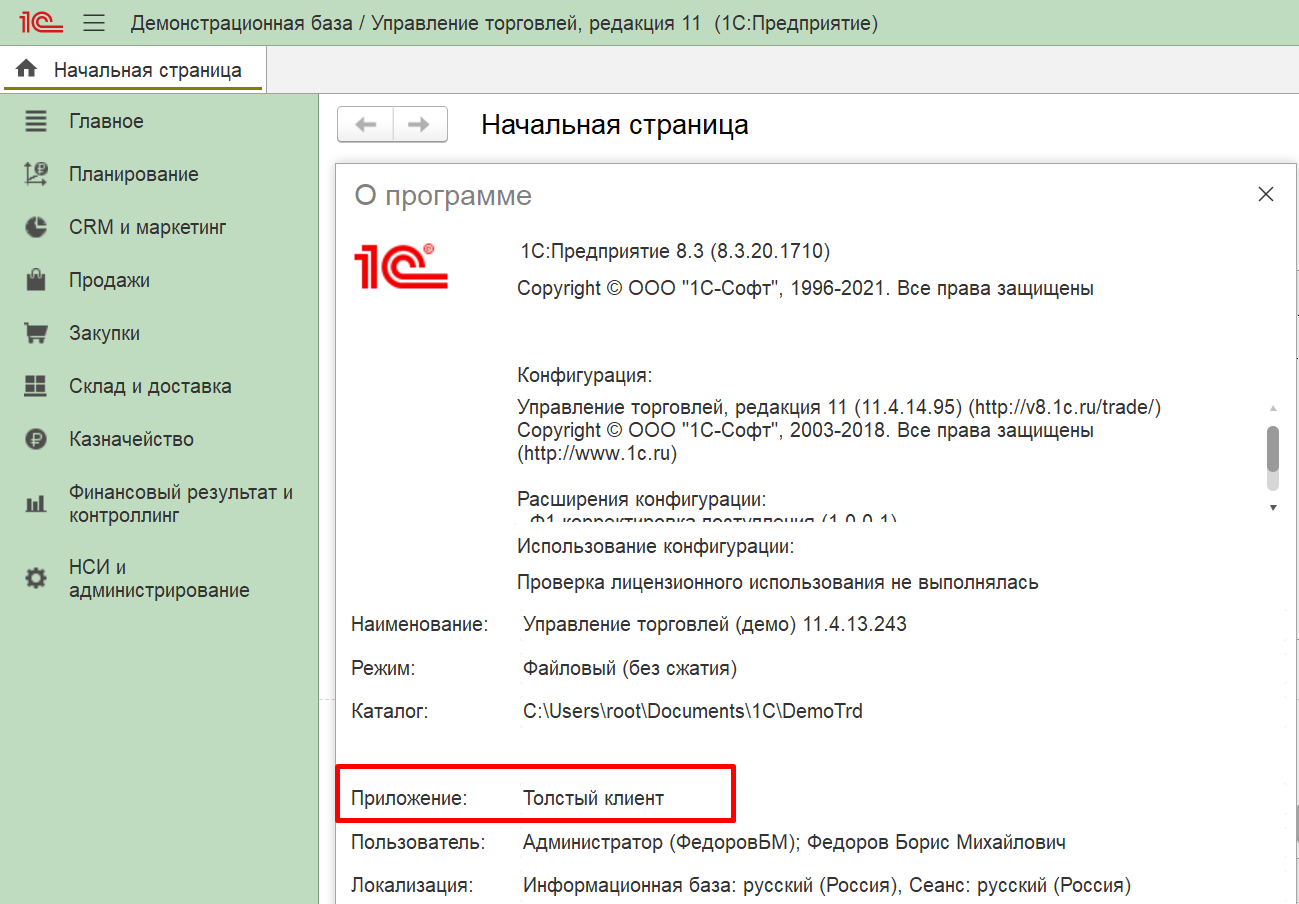Click the Каталог path field
Screen dimensions: 1299x904
click(693, 712)
